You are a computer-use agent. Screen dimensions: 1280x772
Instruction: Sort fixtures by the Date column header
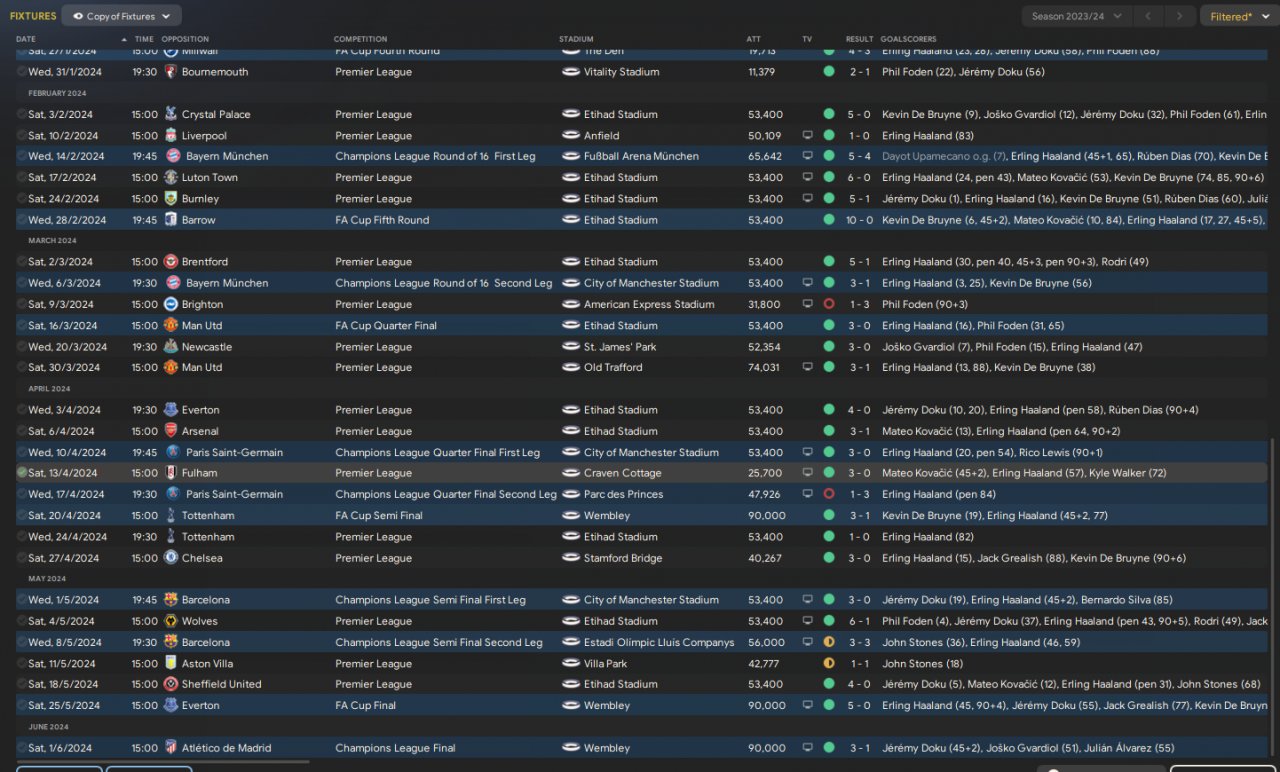tap(26, 39)
